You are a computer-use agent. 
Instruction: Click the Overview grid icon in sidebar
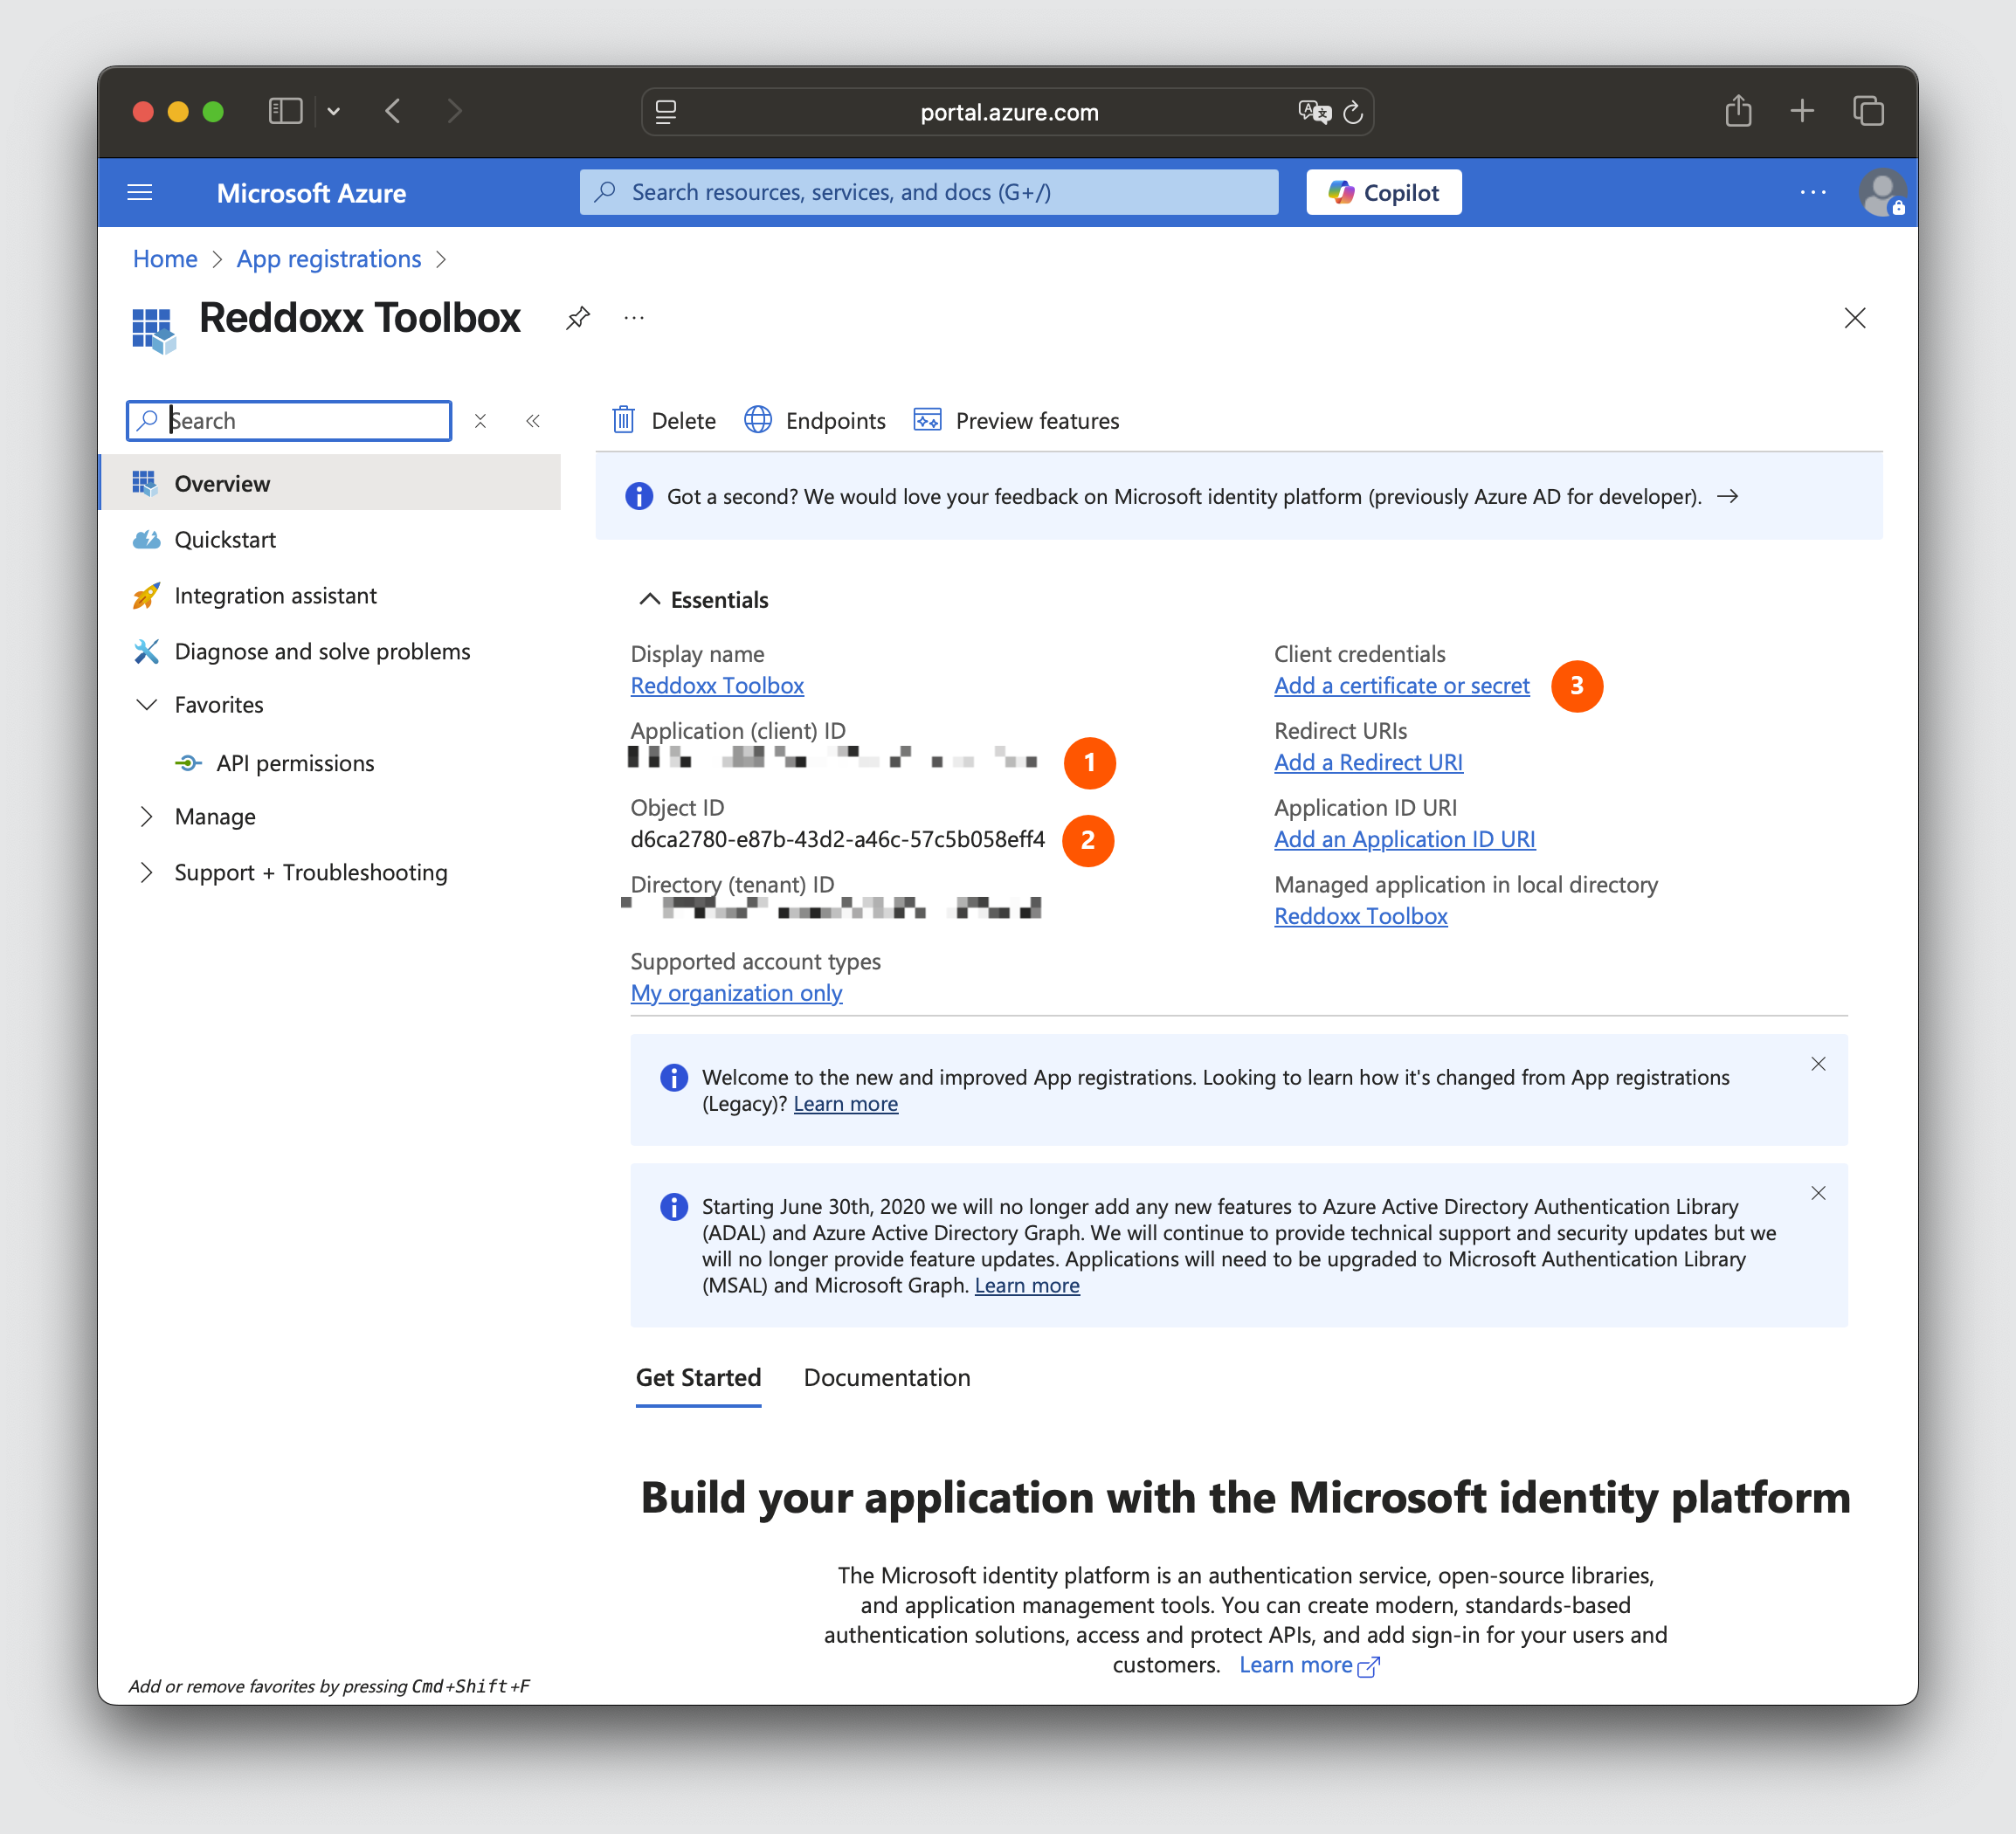[145, 483]
